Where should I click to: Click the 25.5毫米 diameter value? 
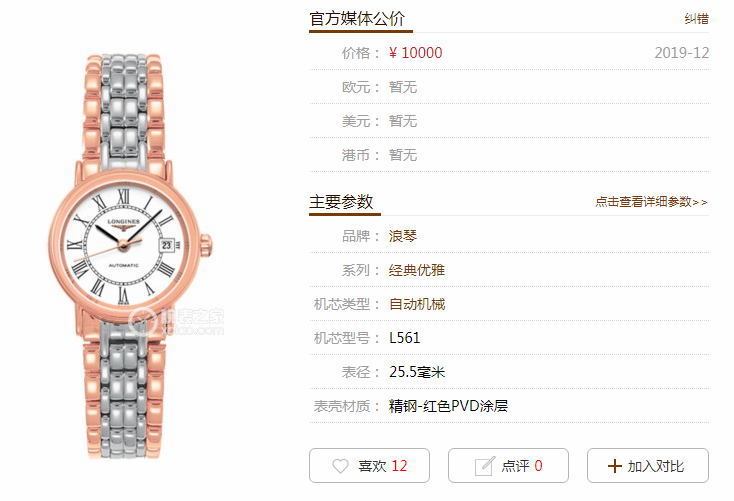[x=417, y=372]
